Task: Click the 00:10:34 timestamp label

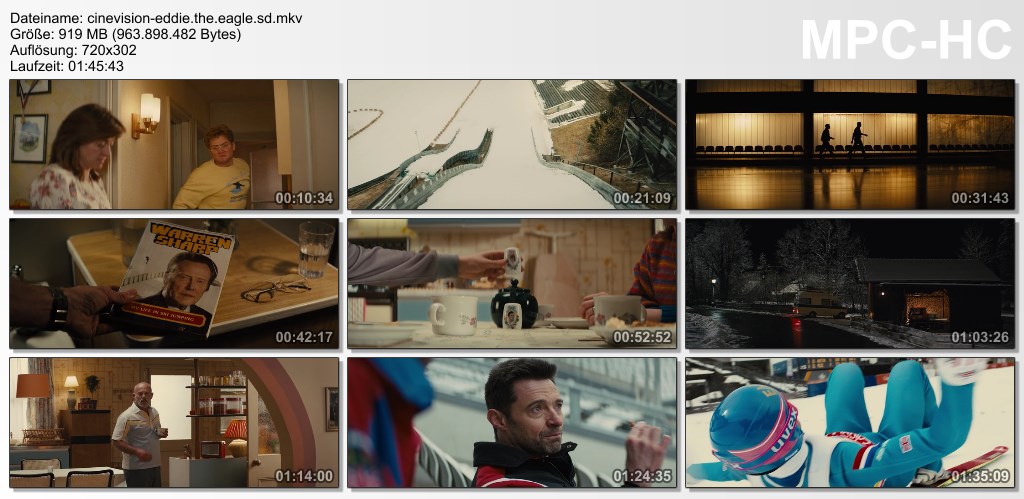Action: tap(304, 198)
